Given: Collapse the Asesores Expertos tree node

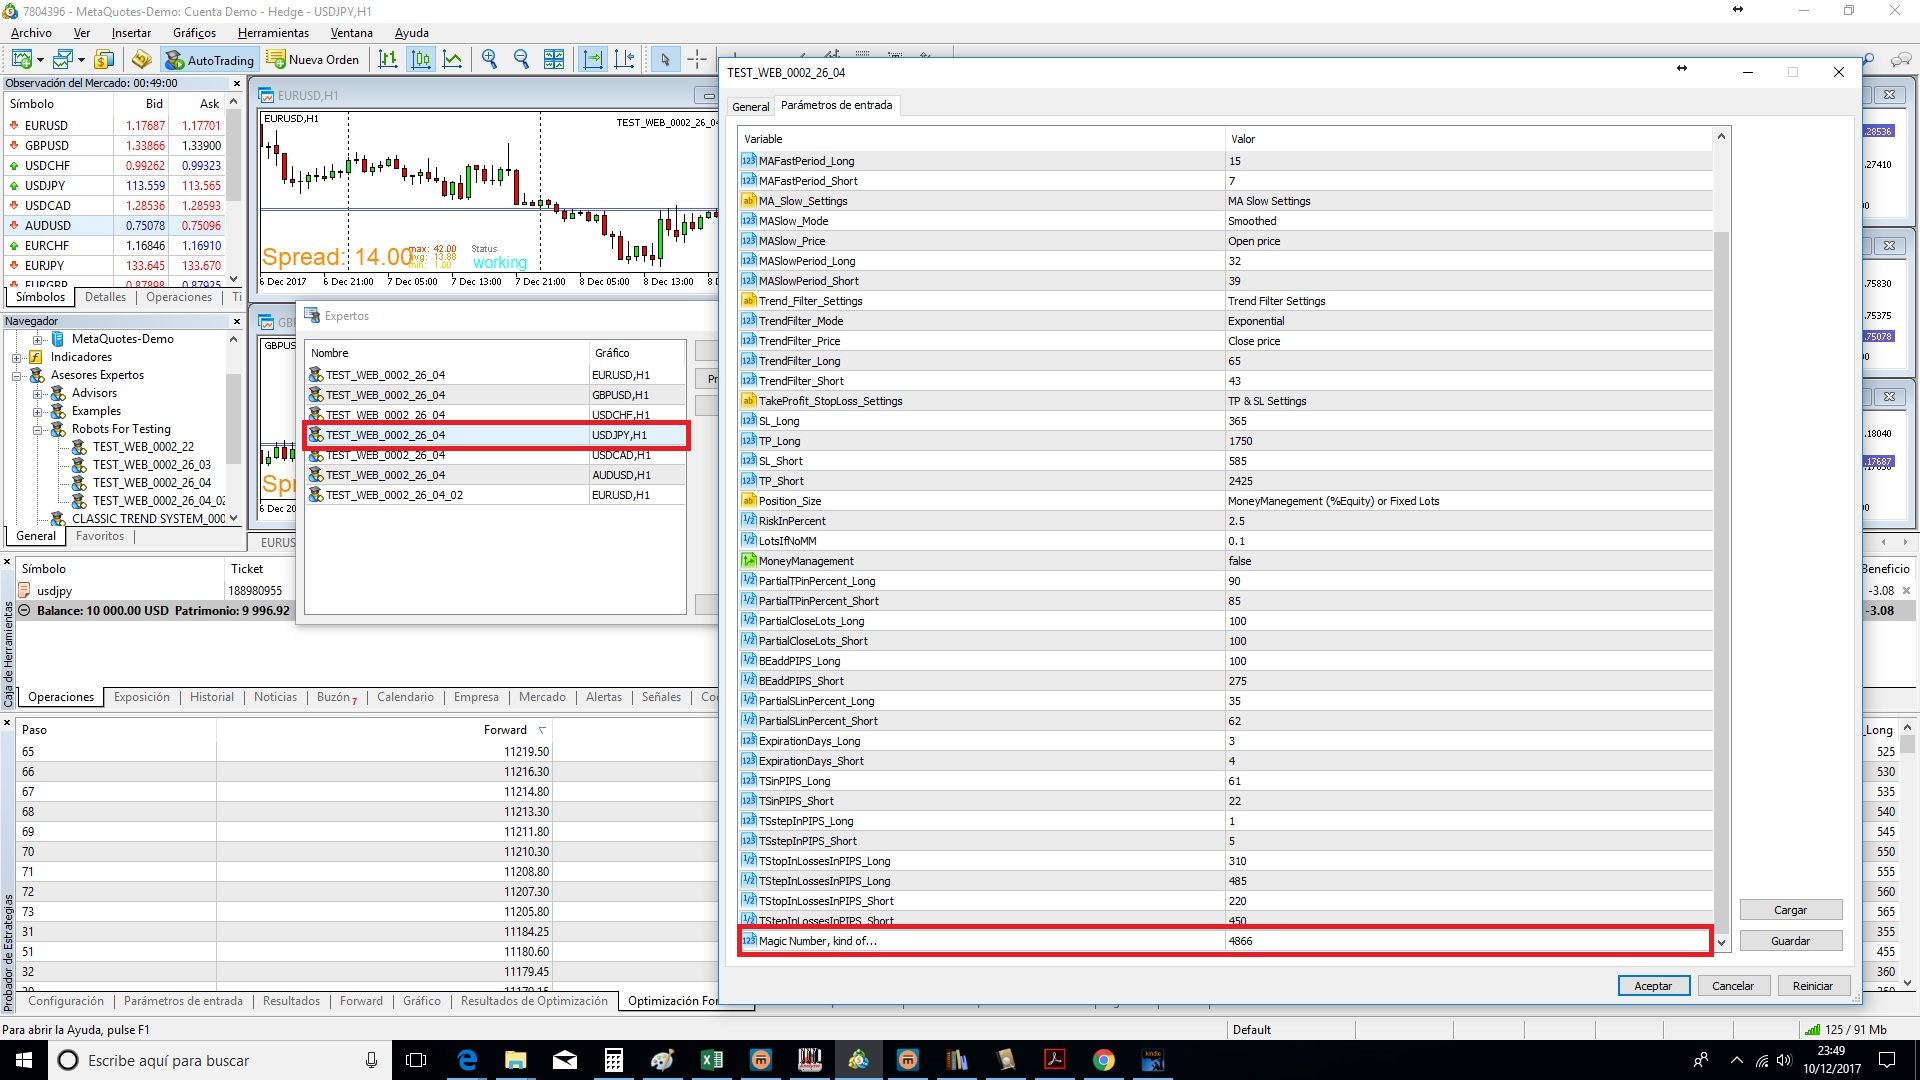Looking at the screenshot, I should [17, 376].
